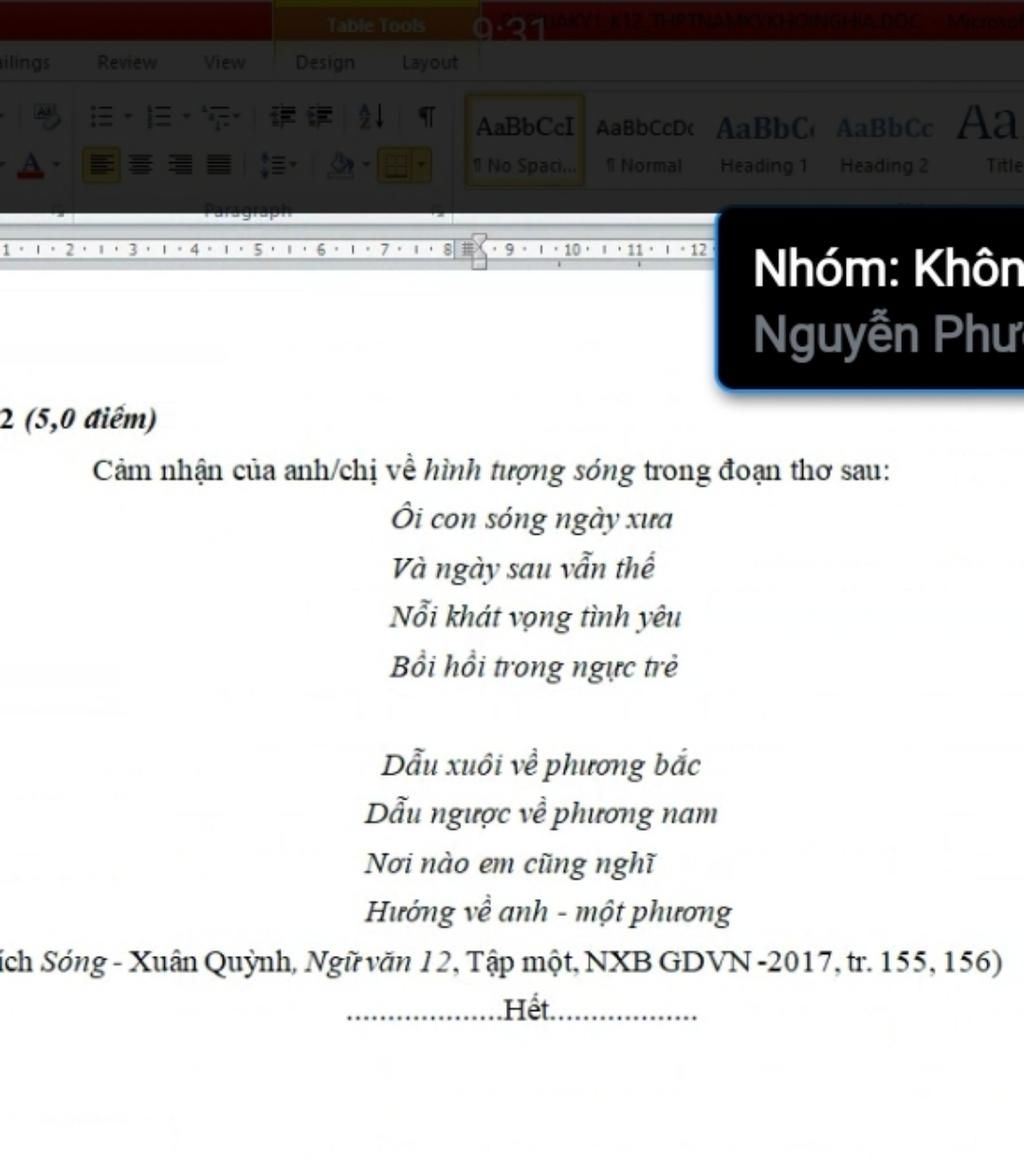Open the Review ribbon tab
The image size is (1024, 1159).
pos(126,62)
